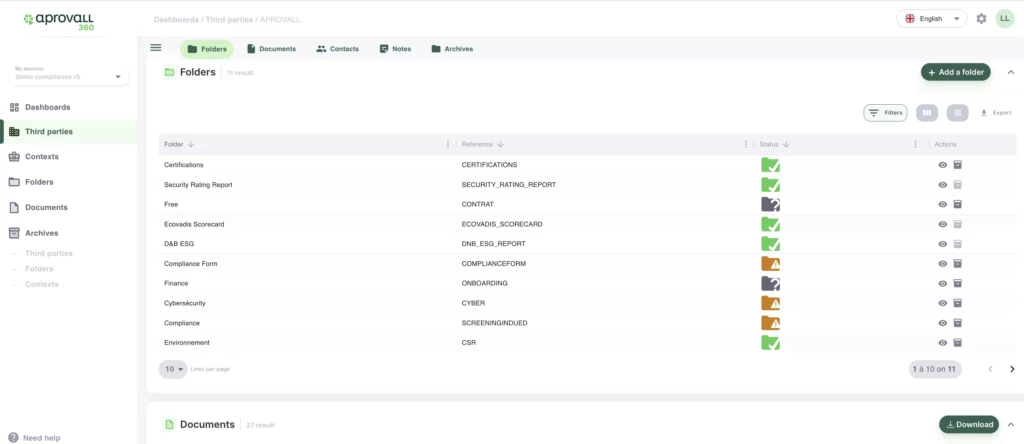
Task: Archive the Certifications folder
Action: [957, 165]
